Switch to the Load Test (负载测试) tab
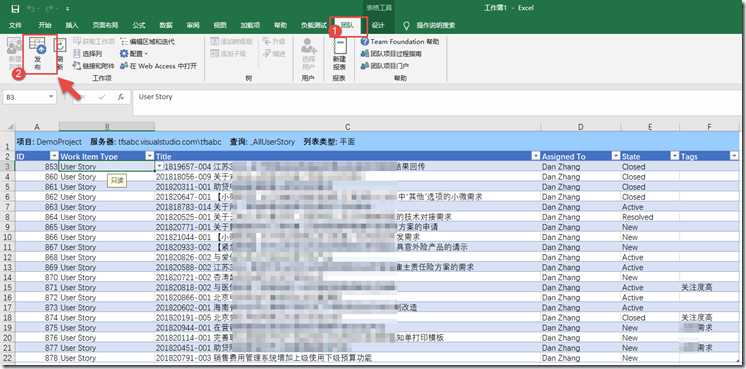This screenshot has width=746, height=369. 314,25
